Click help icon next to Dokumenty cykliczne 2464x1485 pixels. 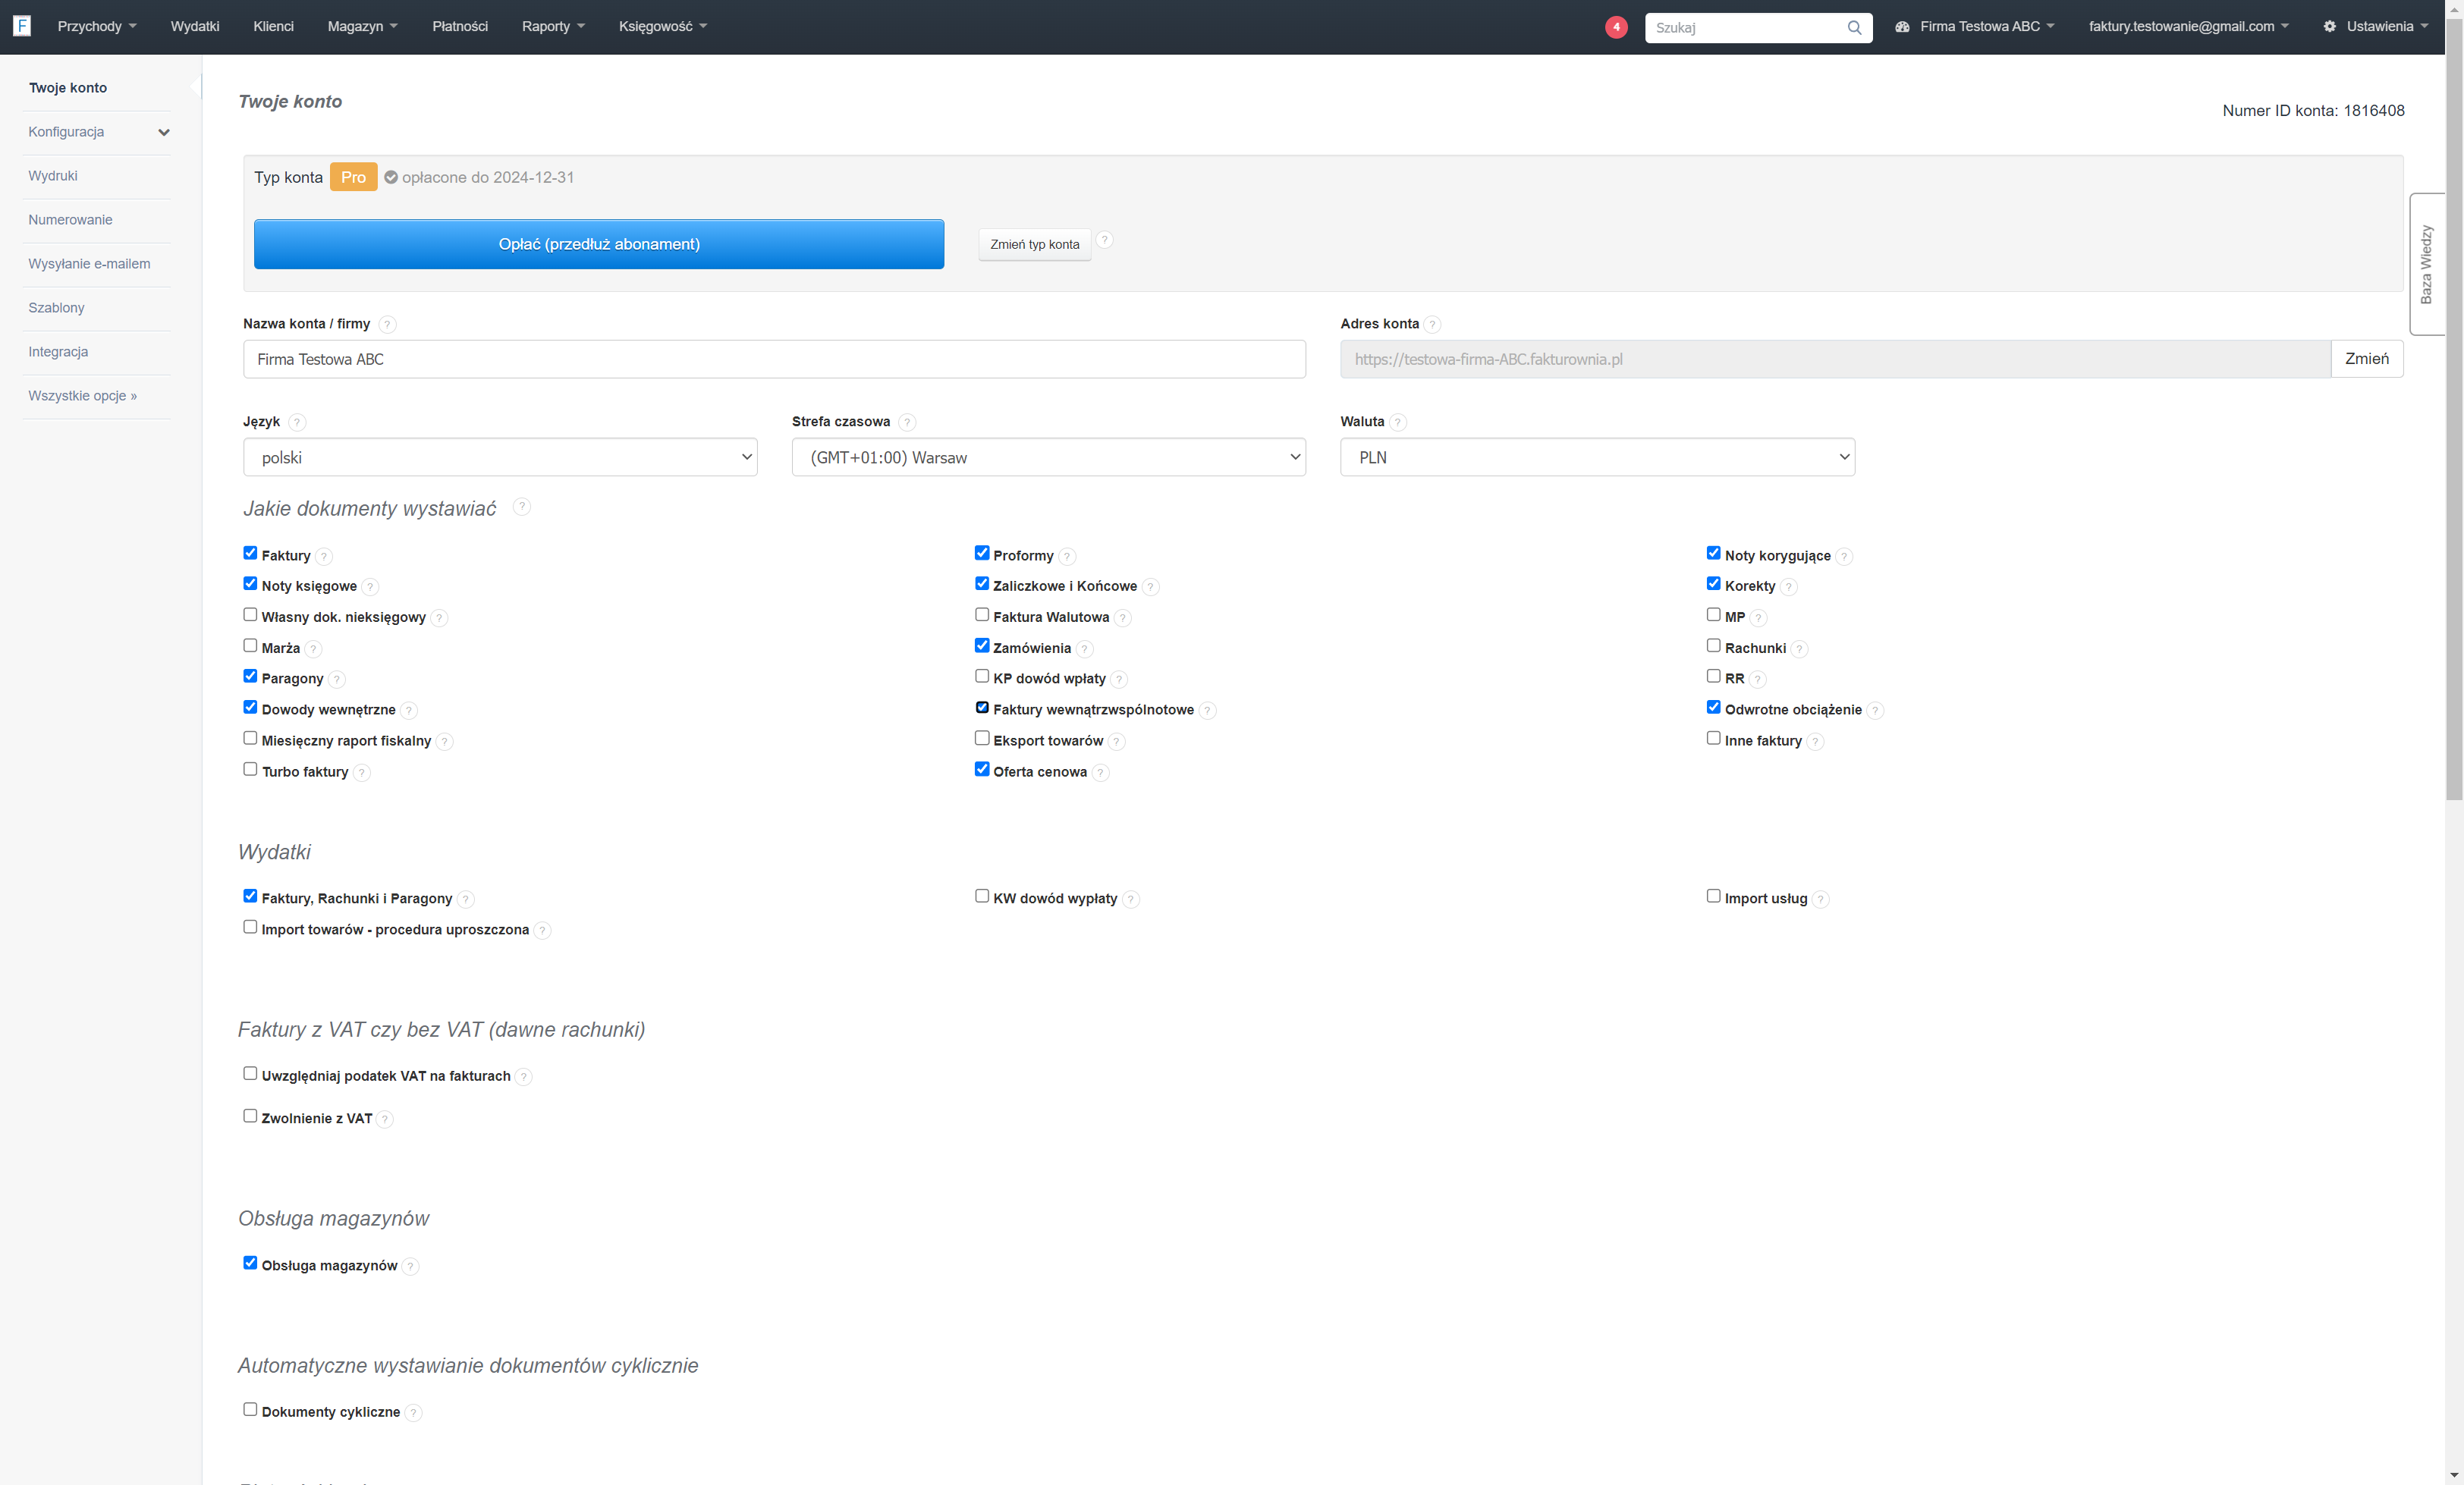click(413, 1412)
